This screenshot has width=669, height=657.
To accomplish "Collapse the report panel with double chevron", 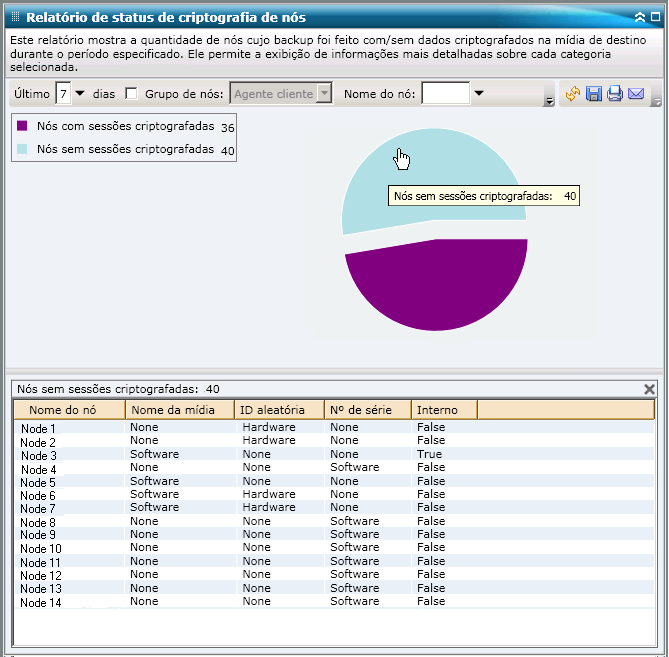I will [640, 17].
